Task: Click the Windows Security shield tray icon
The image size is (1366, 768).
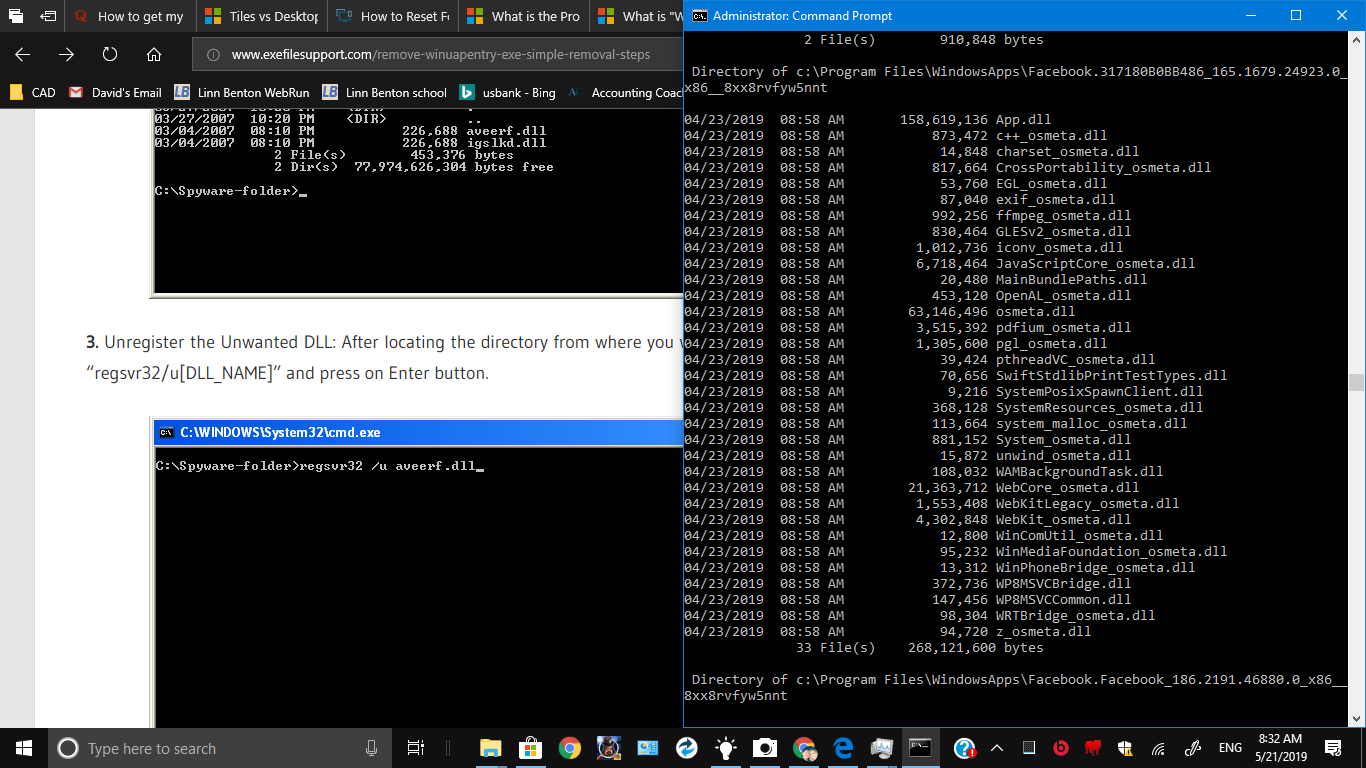Action: [1125, 748]
